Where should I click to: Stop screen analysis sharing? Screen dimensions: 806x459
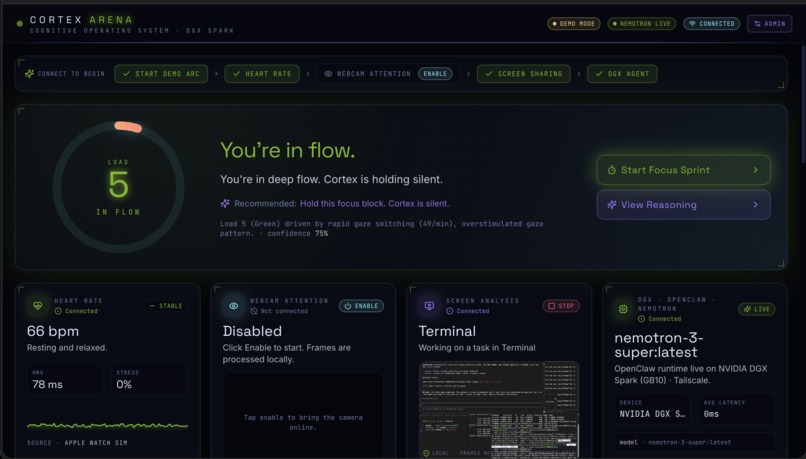click(x=561, y=306)
